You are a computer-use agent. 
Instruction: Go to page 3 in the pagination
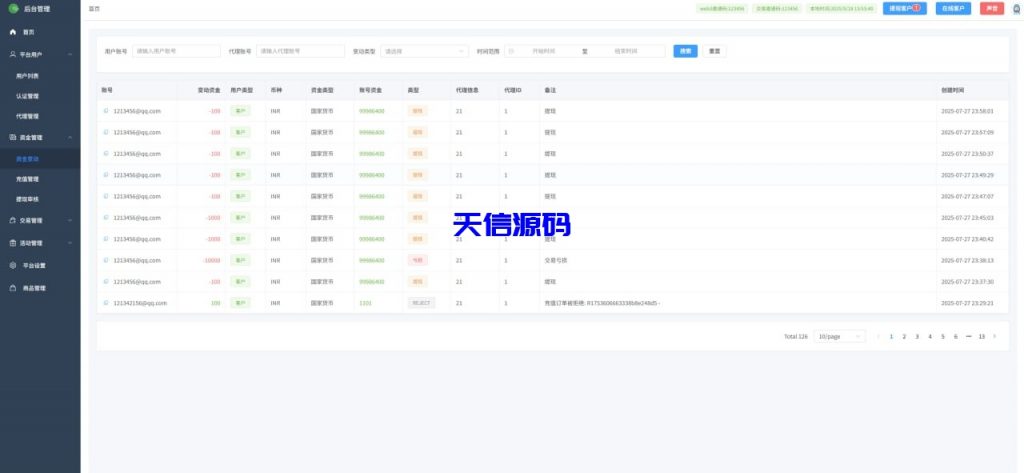click(917, 337)
